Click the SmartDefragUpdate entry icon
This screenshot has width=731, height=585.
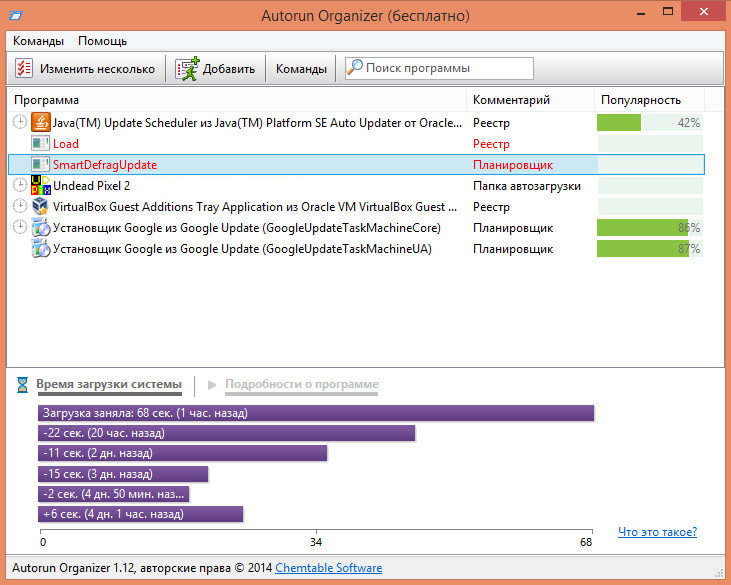click(x=41, y=164)
